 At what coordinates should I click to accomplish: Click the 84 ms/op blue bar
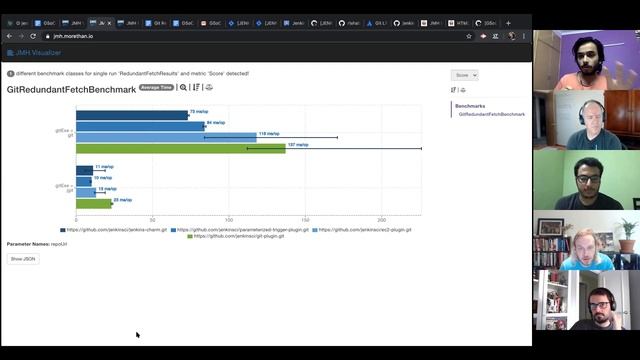(140, 127)
